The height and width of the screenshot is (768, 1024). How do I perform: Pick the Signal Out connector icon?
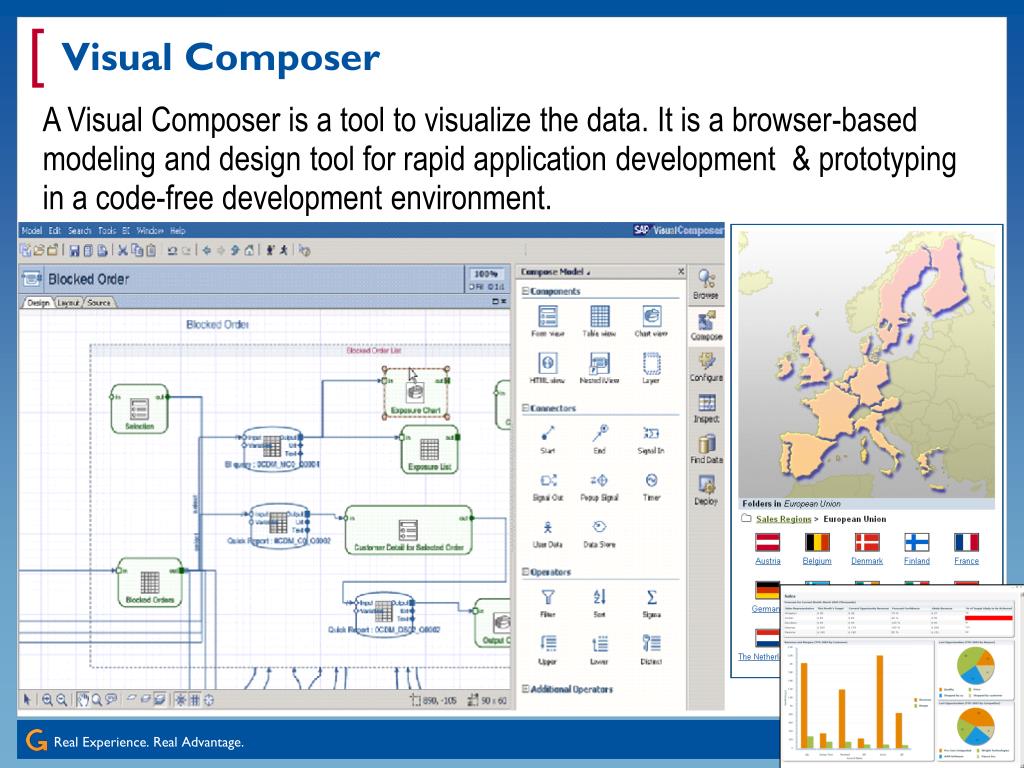(x=547, y=481)
